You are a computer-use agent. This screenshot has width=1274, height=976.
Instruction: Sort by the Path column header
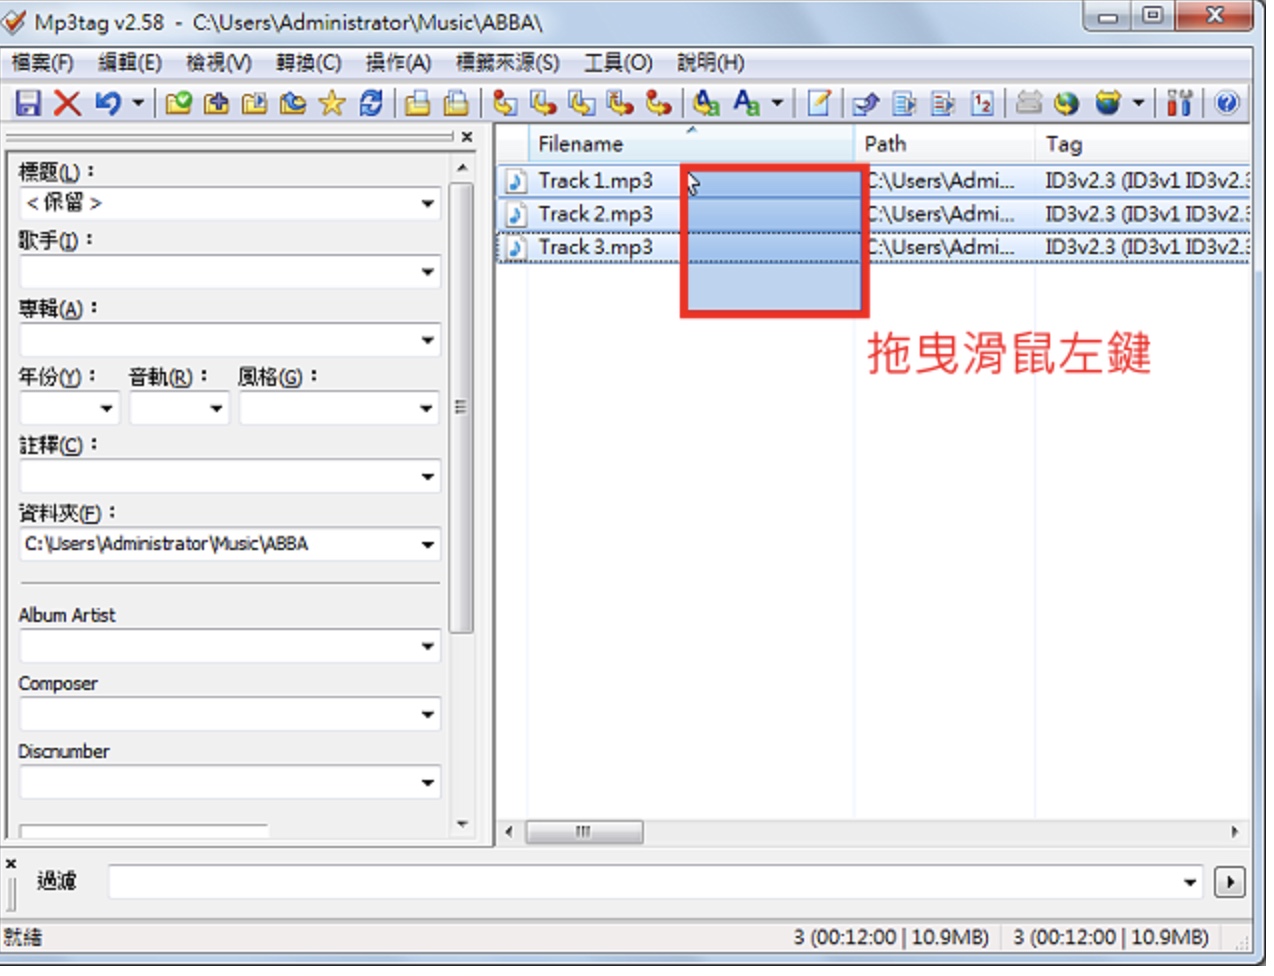click(x=945, y=144)
